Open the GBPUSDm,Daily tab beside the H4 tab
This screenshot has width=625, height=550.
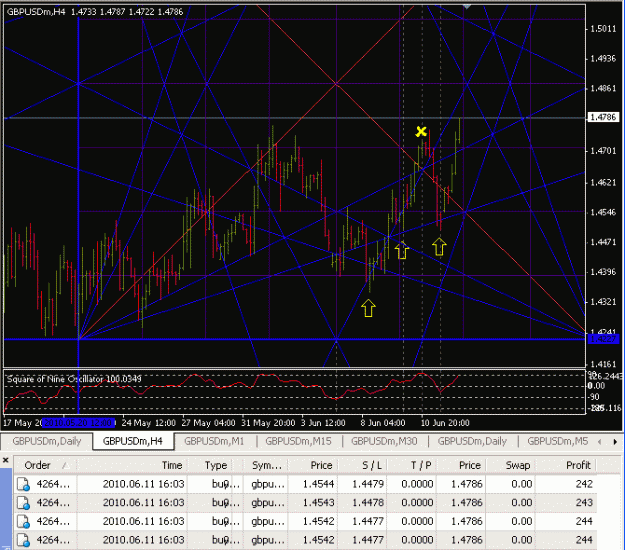click(47, 441)
